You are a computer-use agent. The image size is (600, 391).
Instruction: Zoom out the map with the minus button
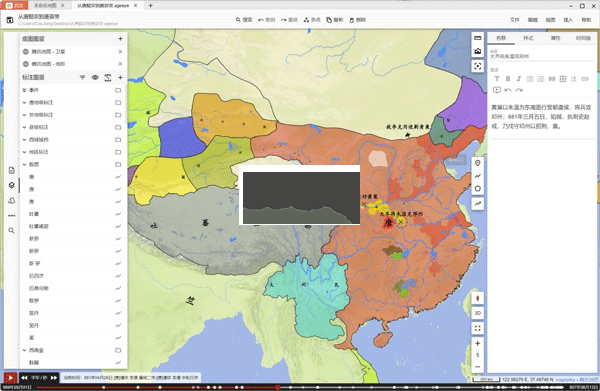(478, 367)
